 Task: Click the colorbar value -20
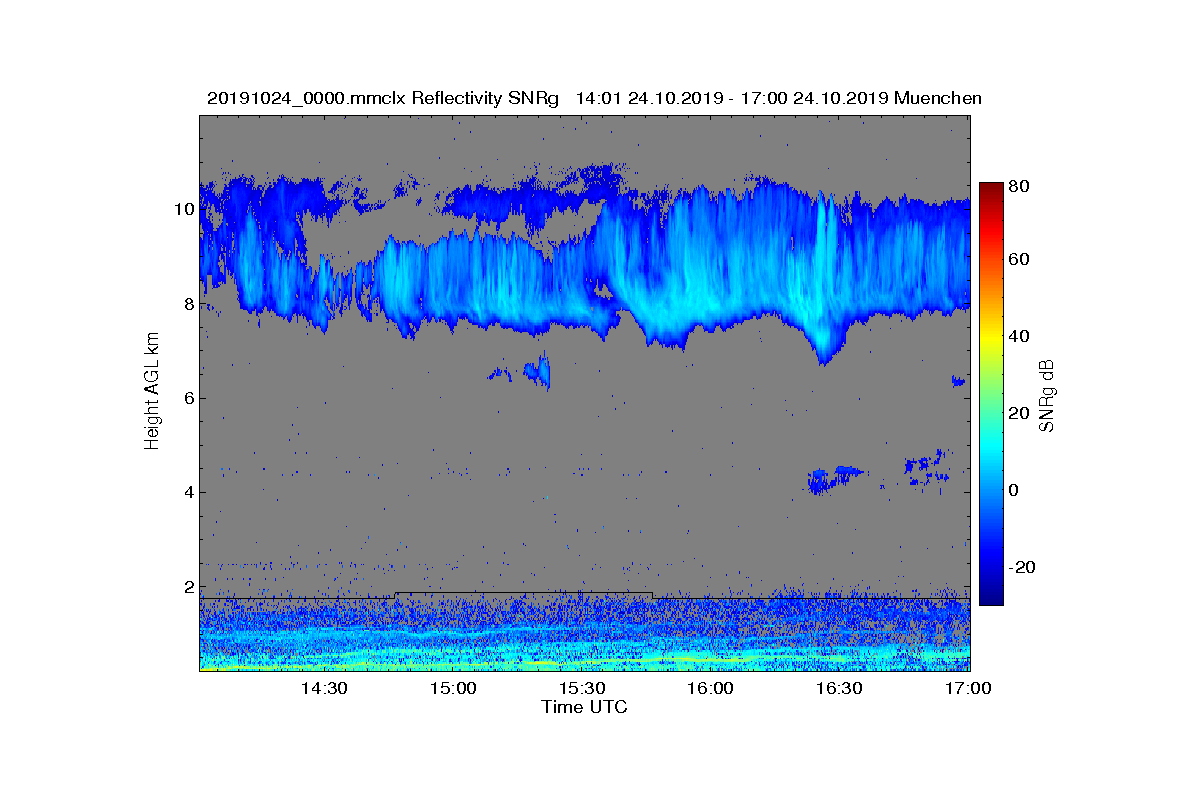[1022, 567]
